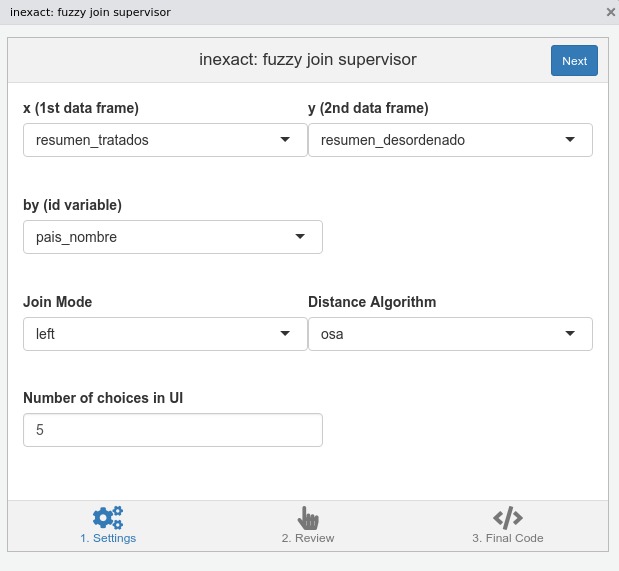The image size is (619, 571).
Task: Close the inexact fuzzy join window
Action: (610, 12)
